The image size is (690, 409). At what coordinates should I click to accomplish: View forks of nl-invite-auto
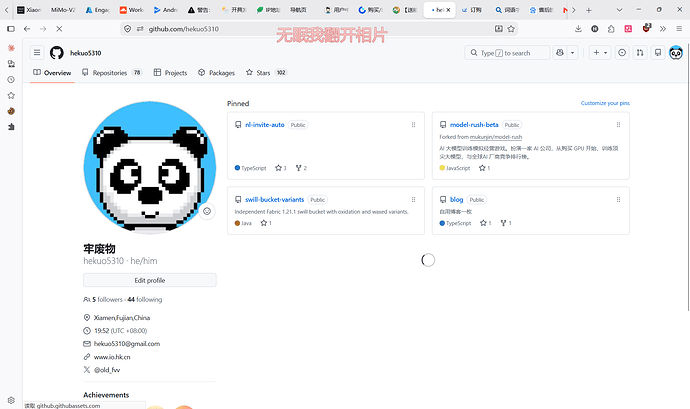tap(301, 168)
